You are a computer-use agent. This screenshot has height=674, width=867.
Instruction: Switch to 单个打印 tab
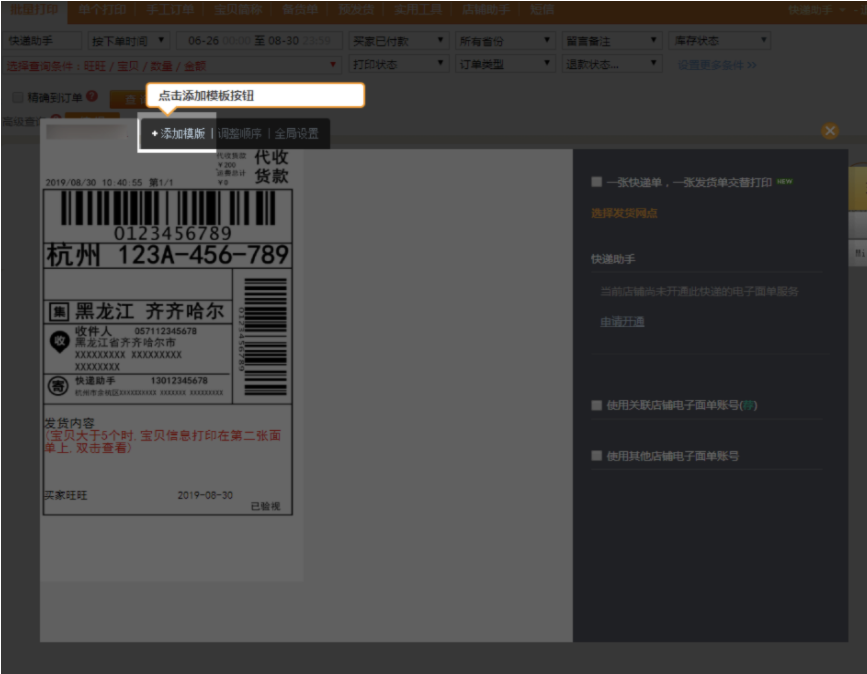click(x=102, y=10)
